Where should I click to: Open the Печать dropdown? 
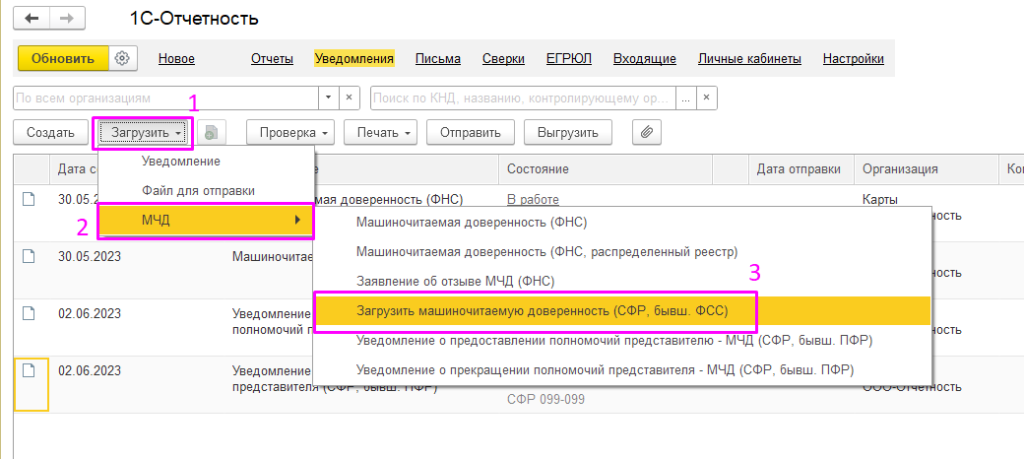click(x=381, y=132)
